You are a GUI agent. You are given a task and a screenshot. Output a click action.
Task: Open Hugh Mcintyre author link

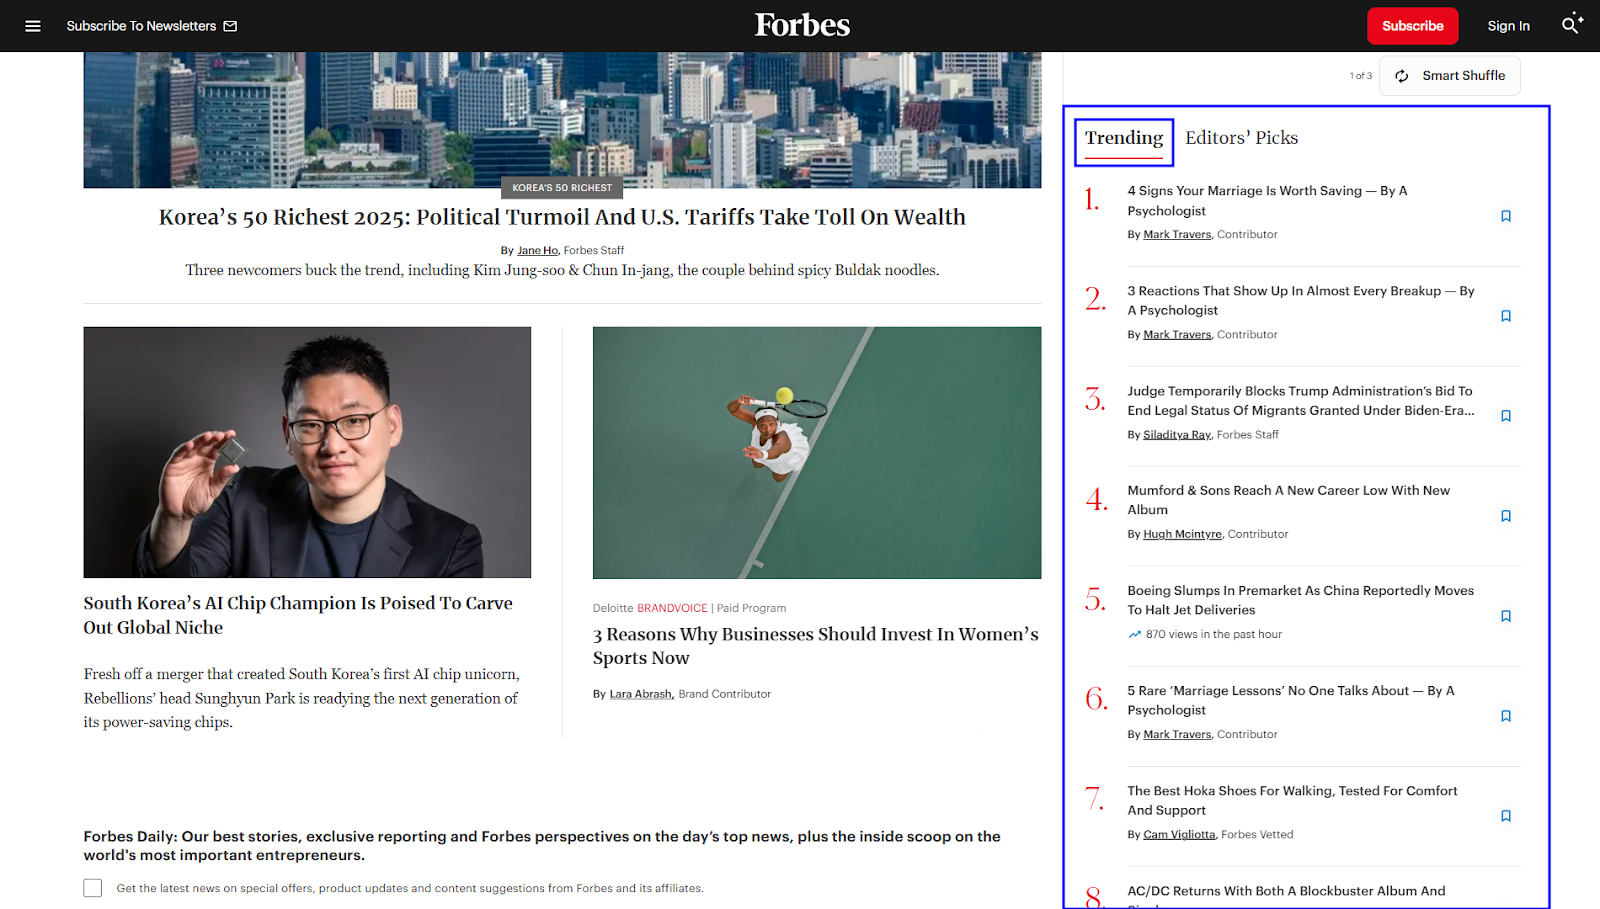1182,535
